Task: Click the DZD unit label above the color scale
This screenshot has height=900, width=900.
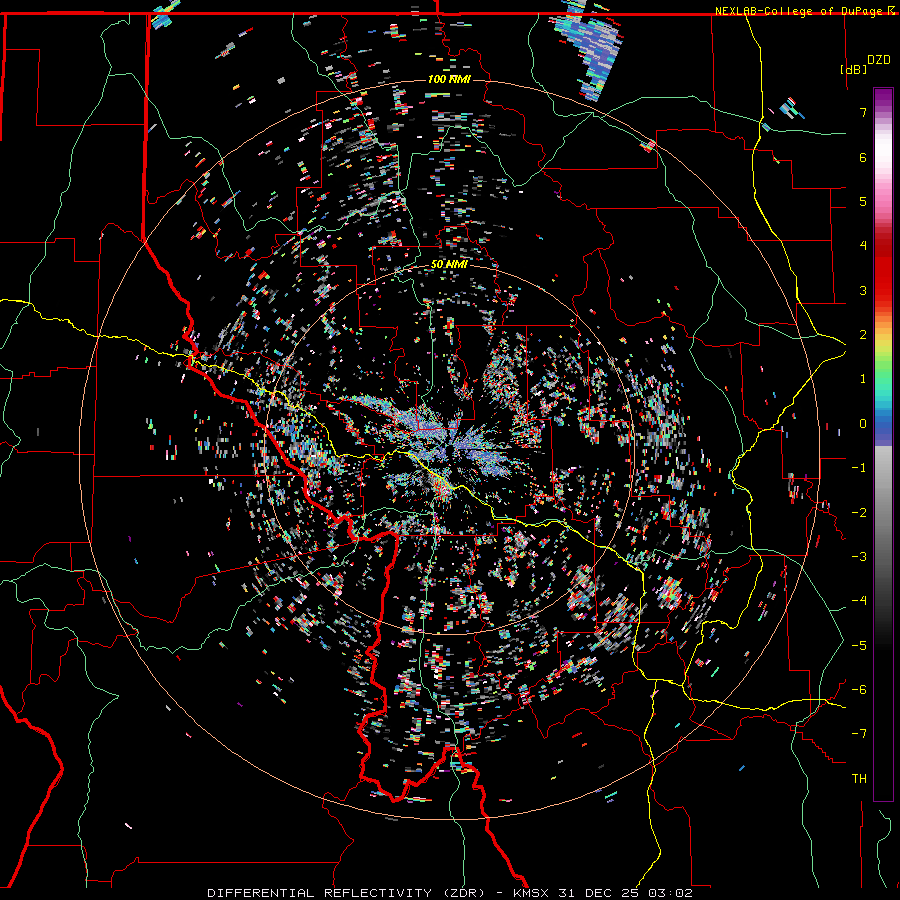Action: tap(879, 60)
